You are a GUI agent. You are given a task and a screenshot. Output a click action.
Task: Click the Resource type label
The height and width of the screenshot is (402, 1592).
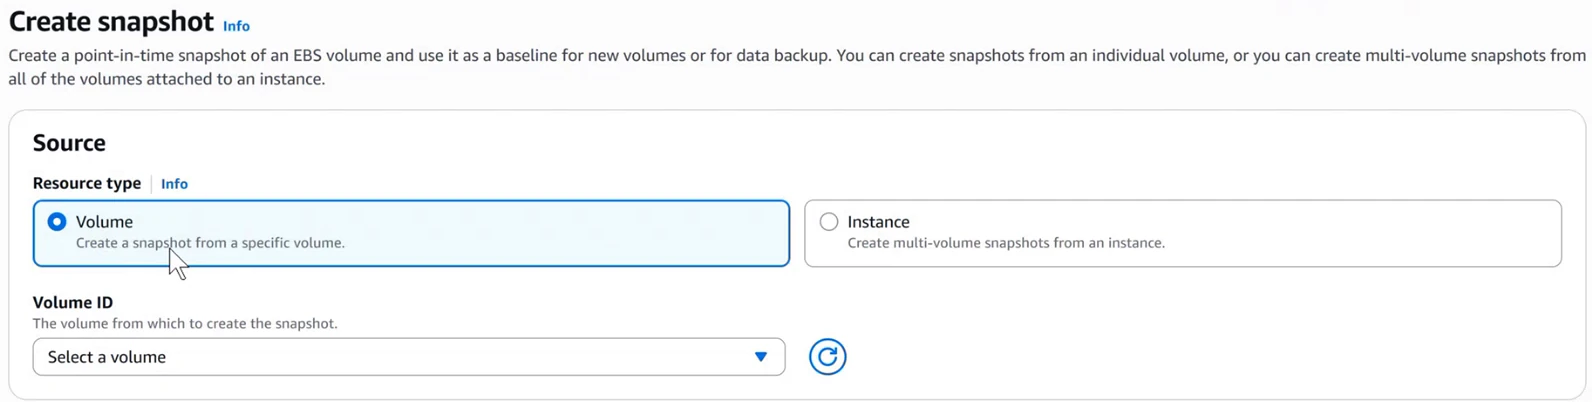coord(87,183)
